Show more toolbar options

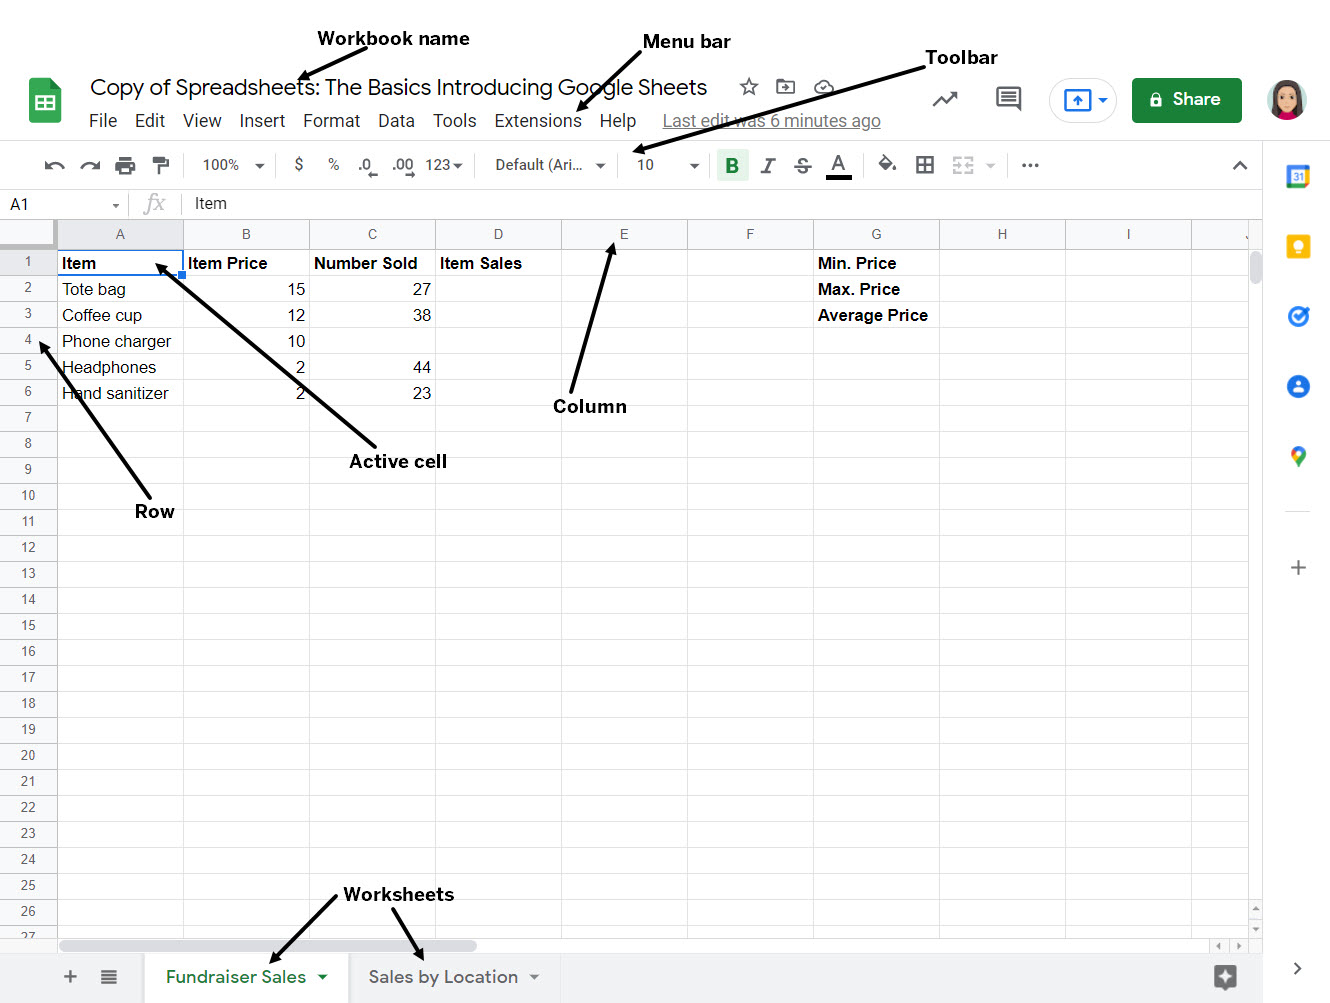click(x=1030, y=165)
